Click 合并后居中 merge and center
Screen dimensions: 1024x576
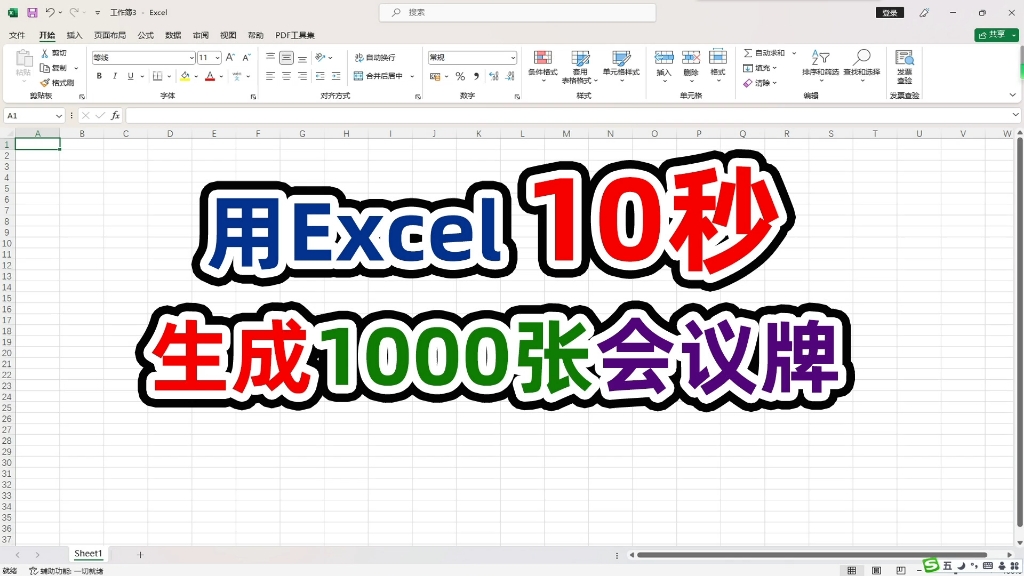click(x=380, y=75)
